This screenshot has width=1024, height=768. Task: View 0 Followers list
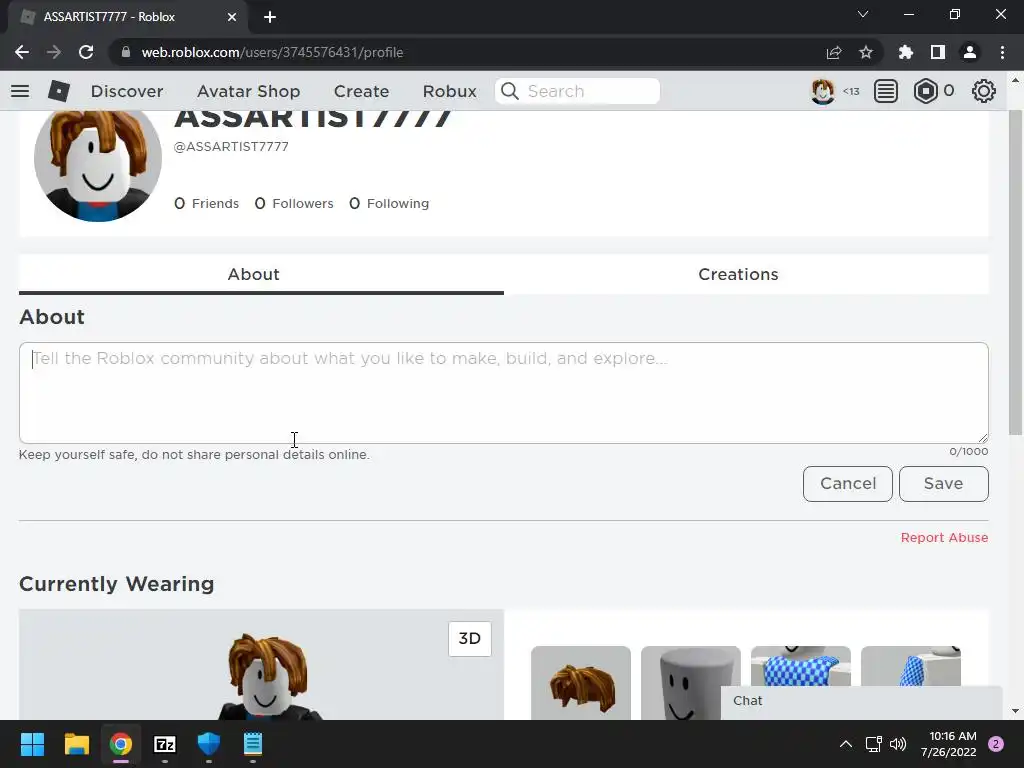(294, 204)
